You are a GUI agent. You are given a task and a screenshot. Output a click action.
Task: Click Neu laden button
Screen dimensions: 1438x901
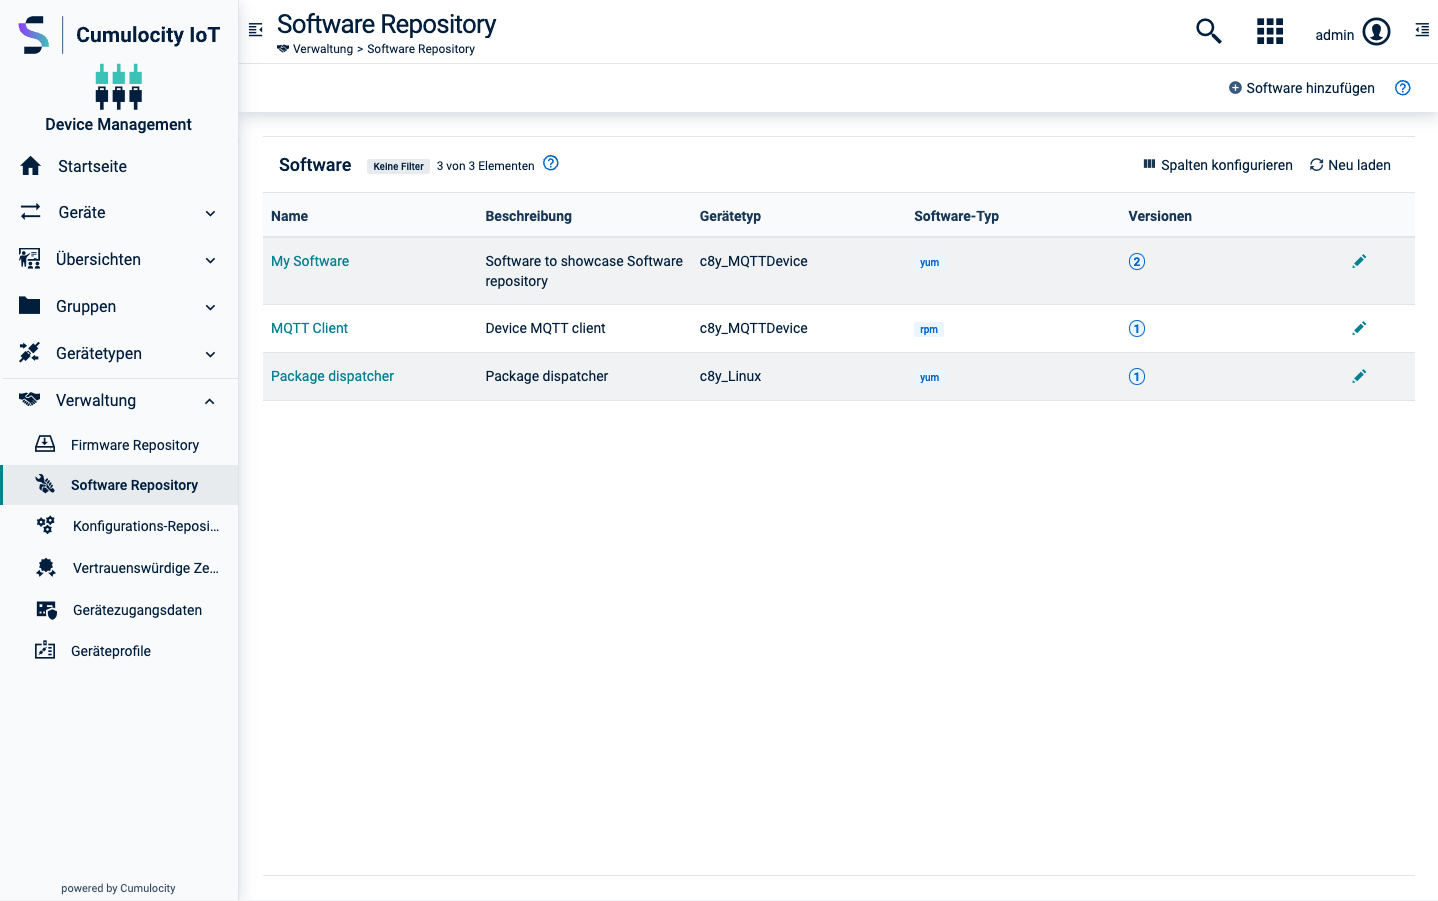[1350, 165]
